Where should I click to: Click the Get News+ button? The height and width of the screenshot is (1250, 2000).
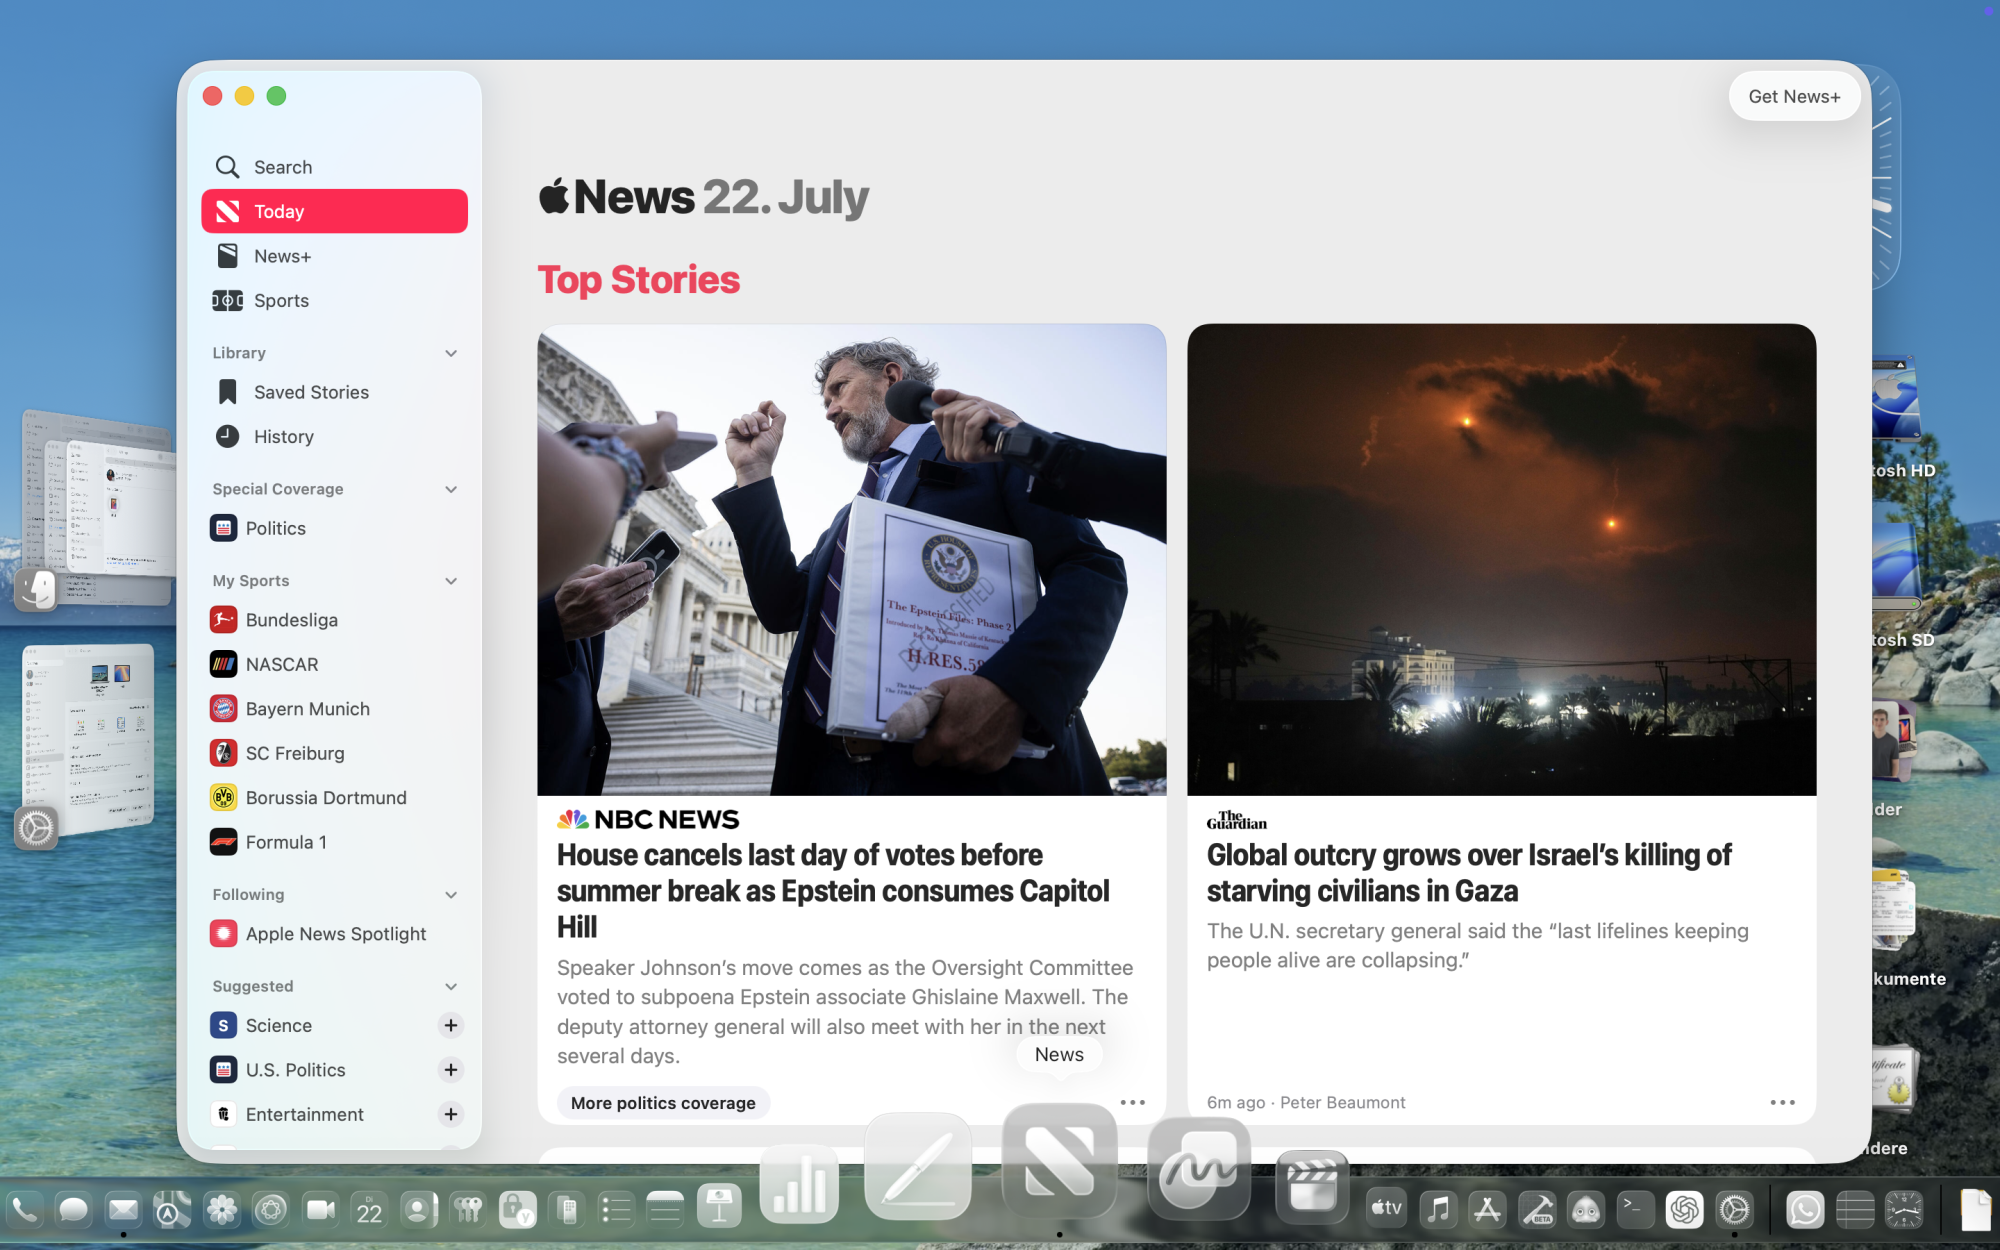pyautogui.click(x=1794, y=96)
